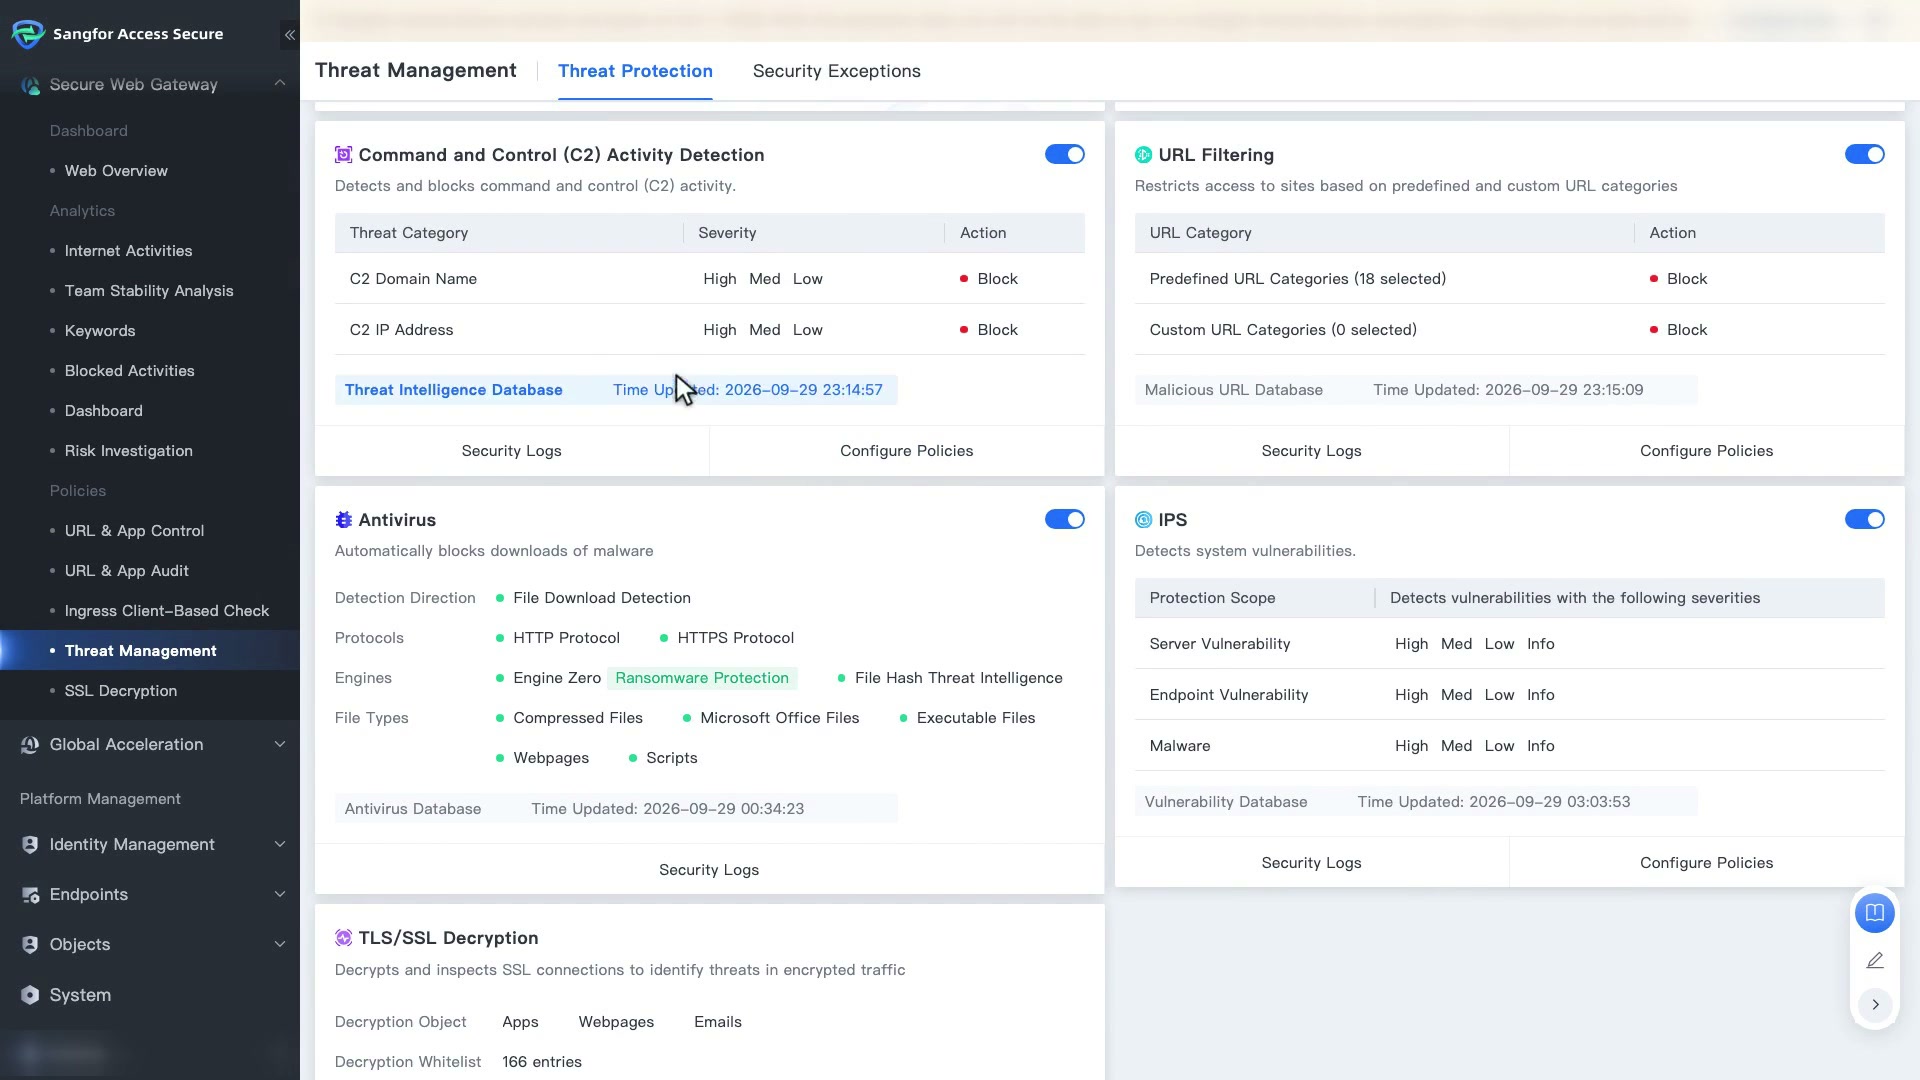Click the TLS/SSL Decryption card icon

(x=343, y=938)
